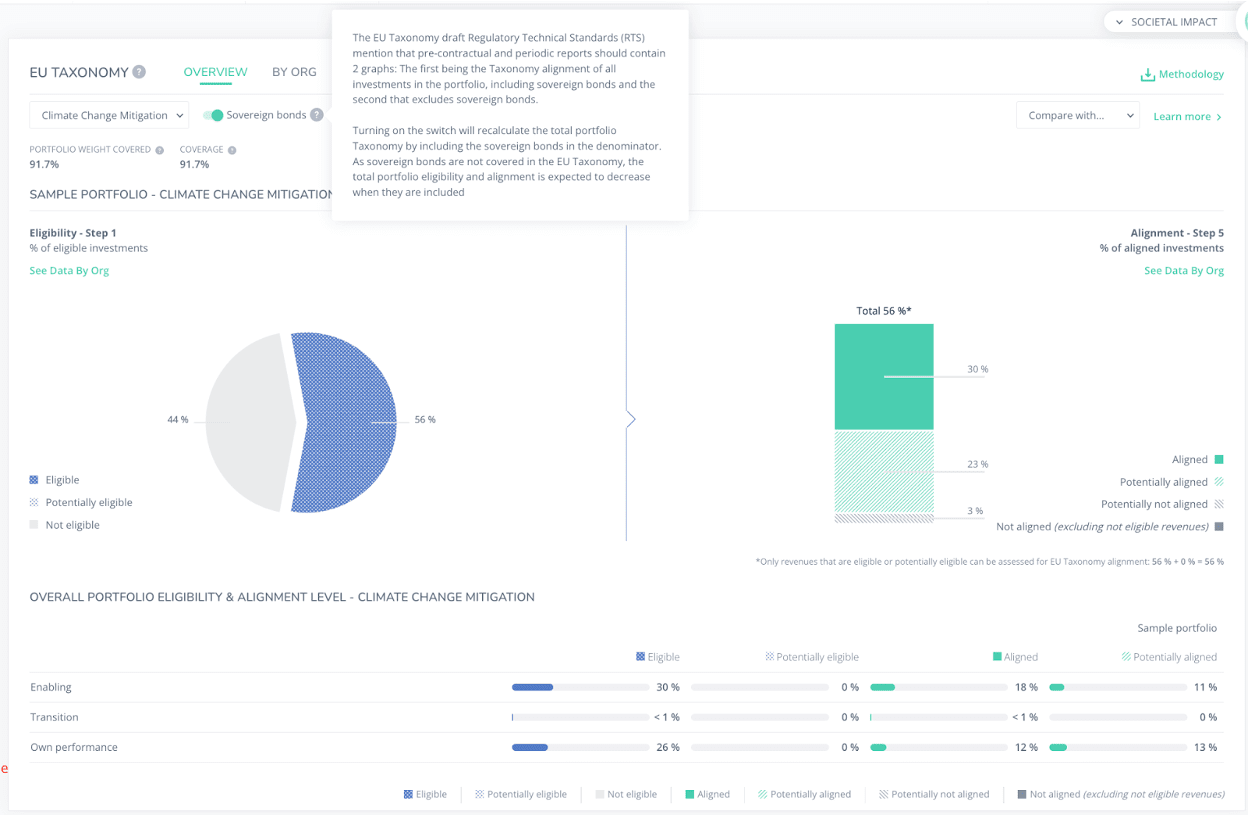Click See Data By Org under Alignment

click(1183, 271)
